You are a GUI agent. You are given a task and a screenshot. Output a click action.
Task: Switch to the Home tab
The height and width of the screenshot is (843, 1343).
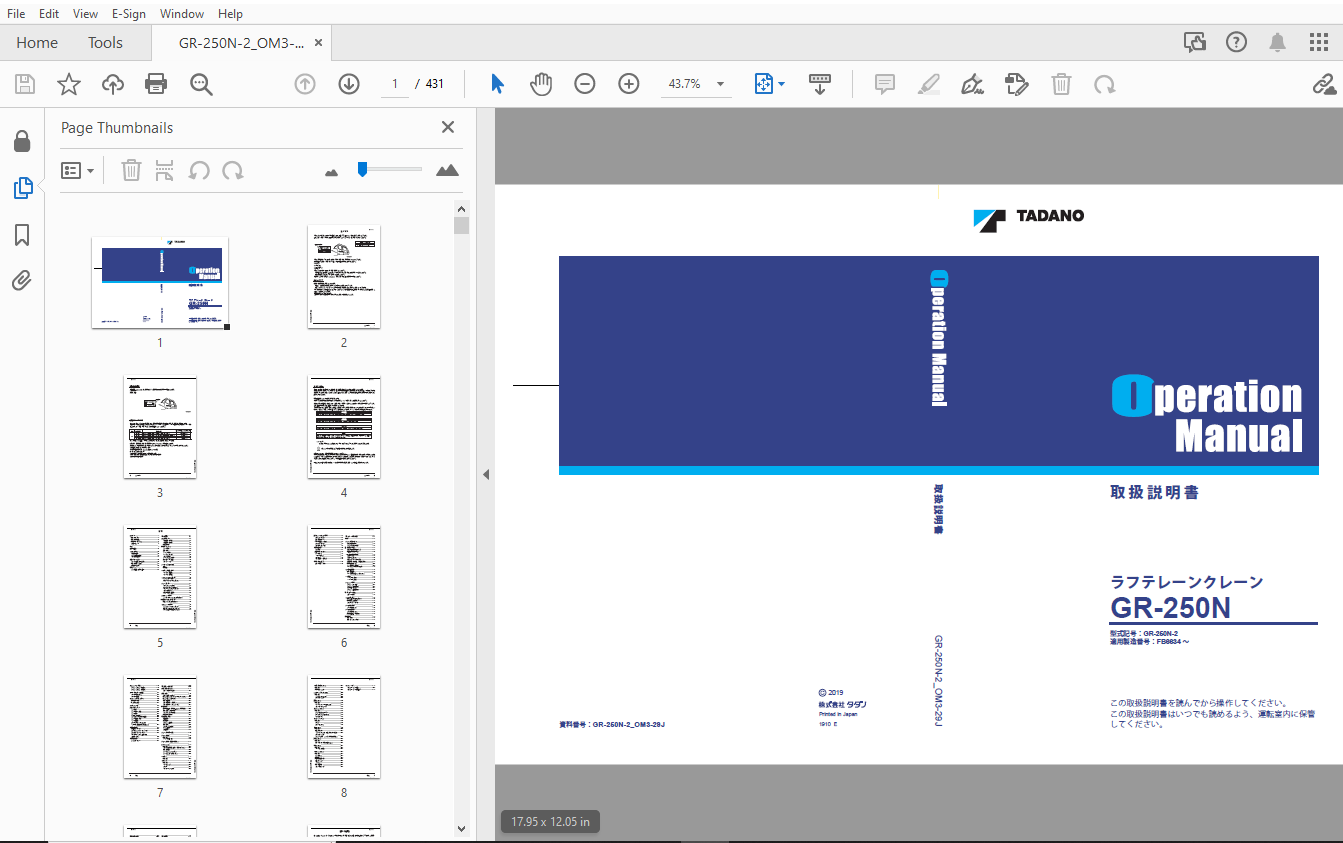tap(37, 42)
